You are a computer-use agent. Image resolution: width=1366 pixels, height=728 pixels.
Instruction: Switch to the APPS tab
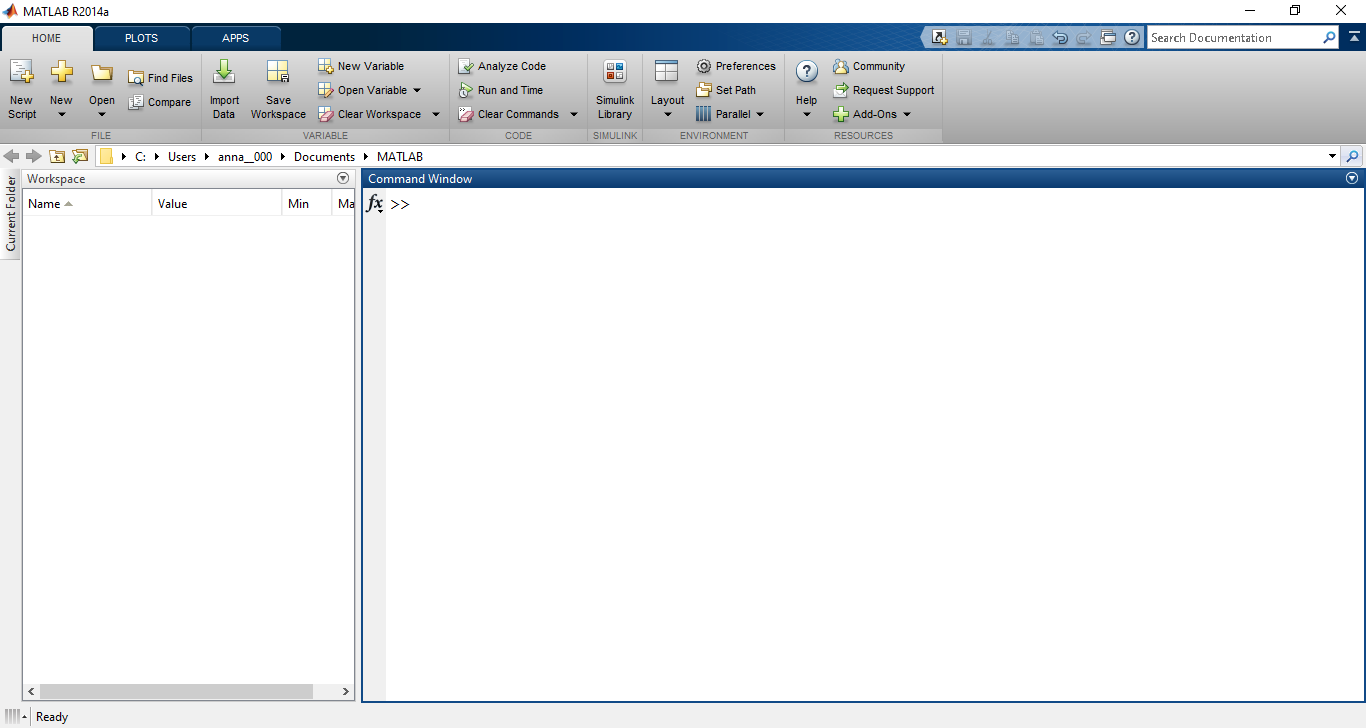[236, 38]
